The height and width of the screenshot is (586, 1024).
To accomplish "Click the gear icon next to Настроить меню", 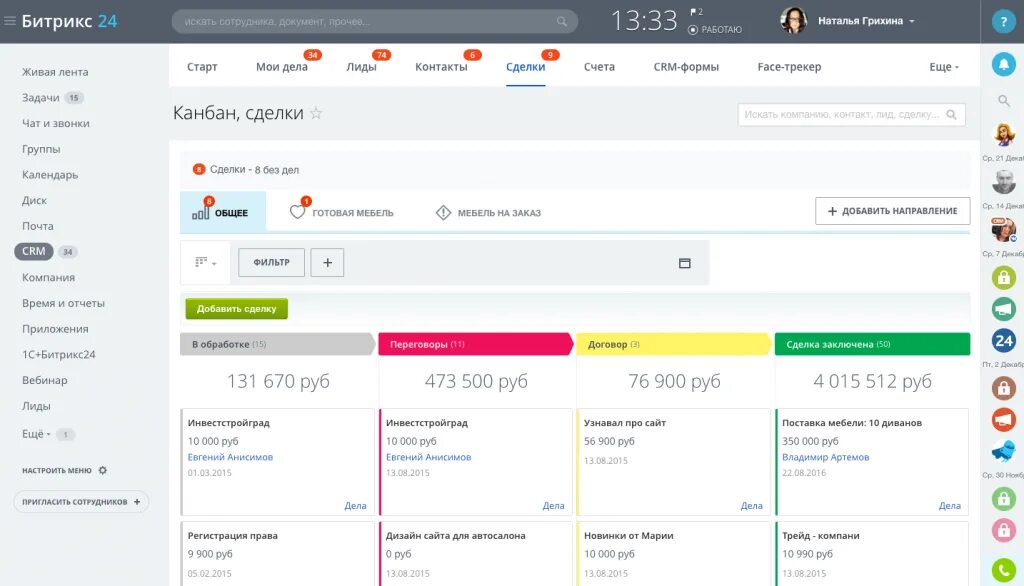I will pos(103,470).
